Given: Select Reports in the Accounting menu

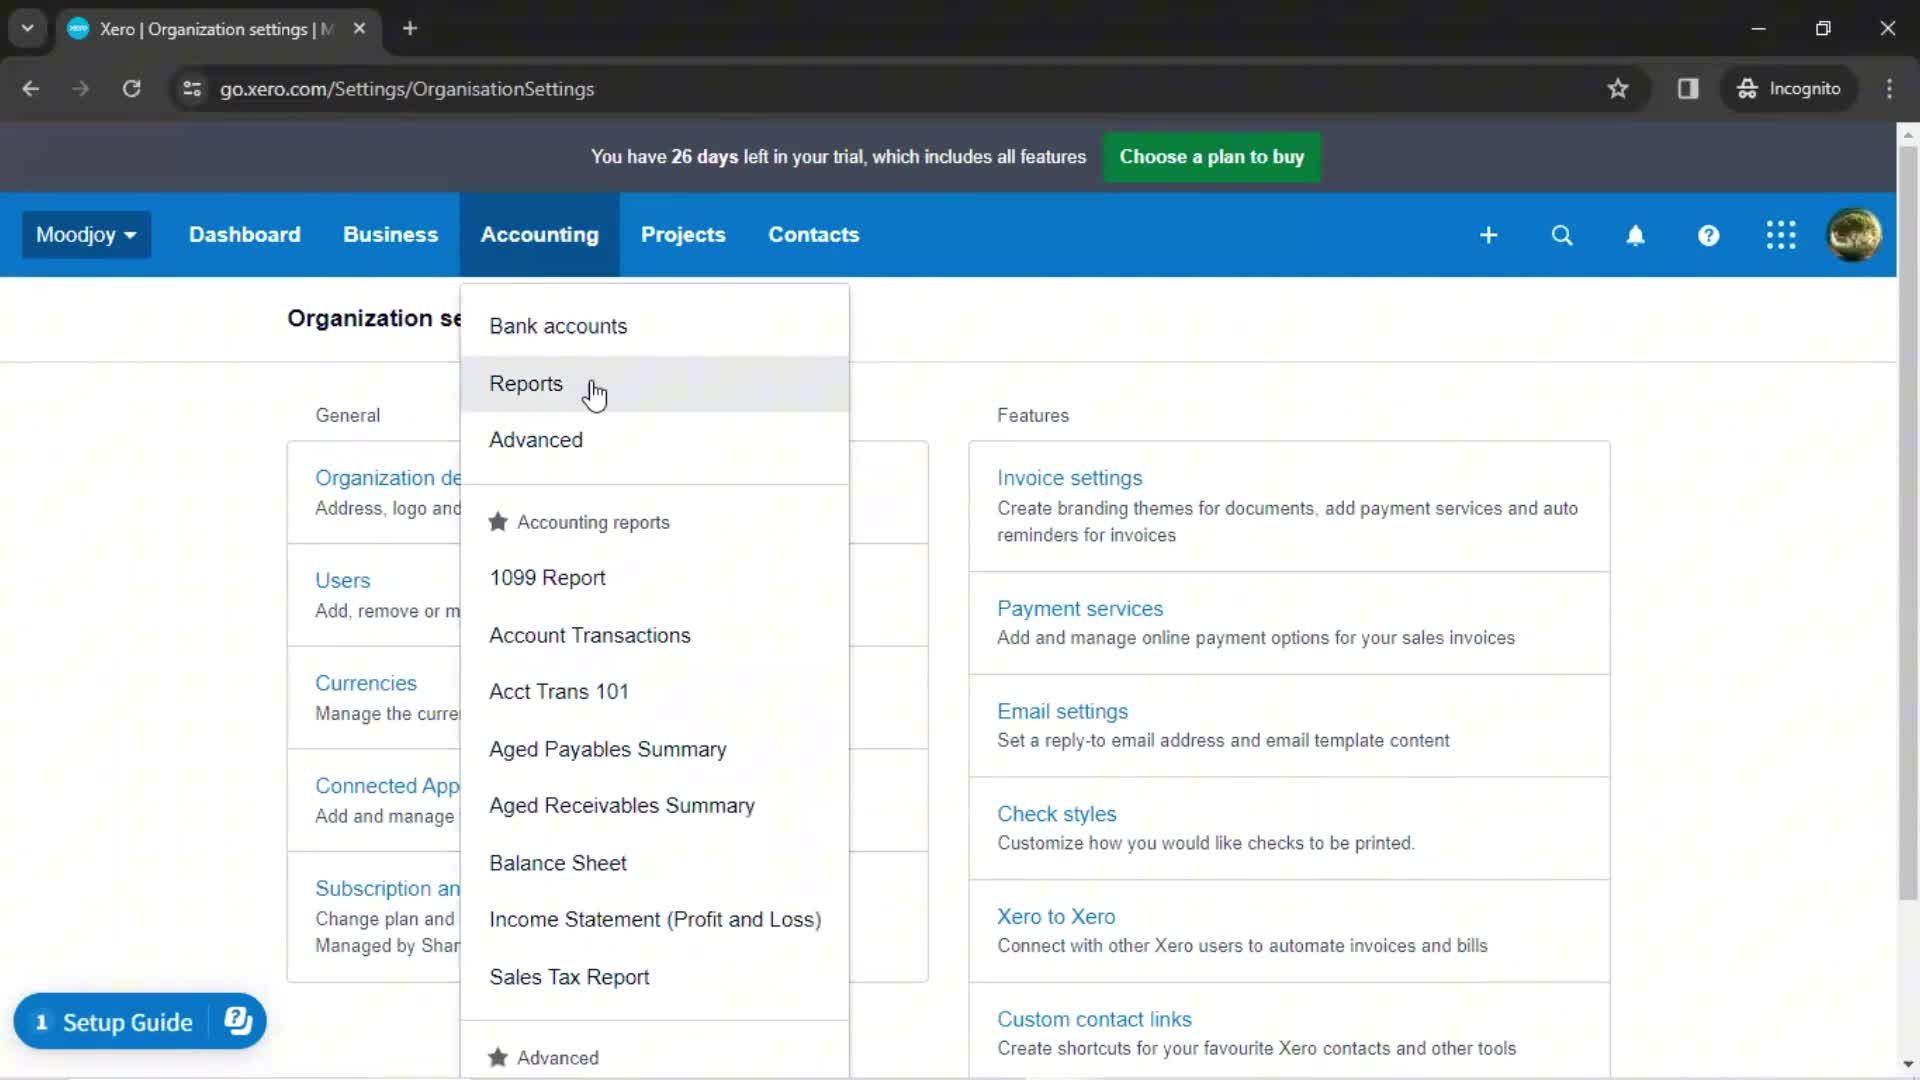Looking at the screenshot, I should click(x=654, y=384).
